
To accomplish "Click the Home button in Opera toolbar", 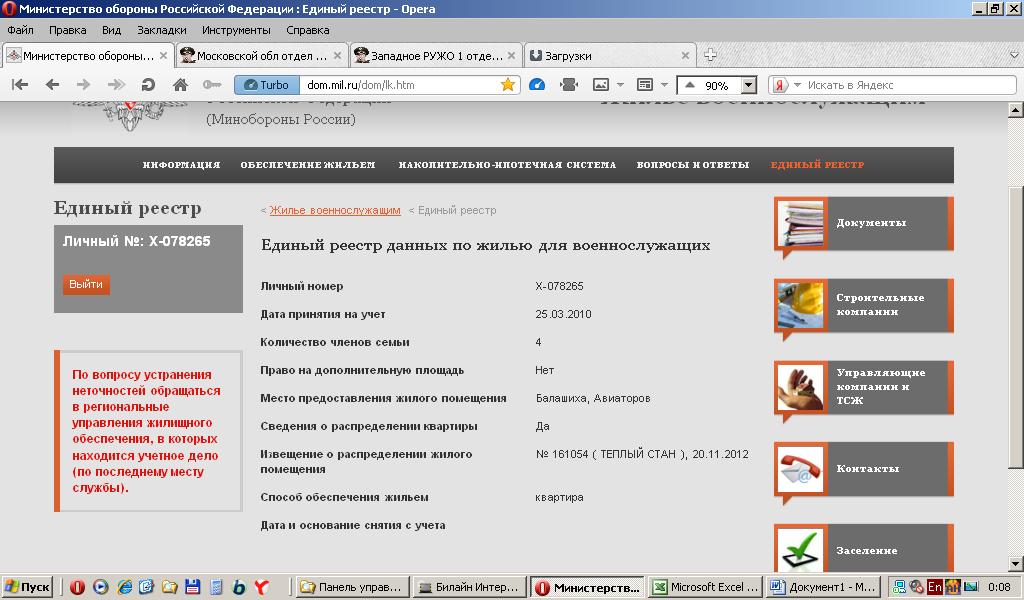I will [x=180, y=85].
